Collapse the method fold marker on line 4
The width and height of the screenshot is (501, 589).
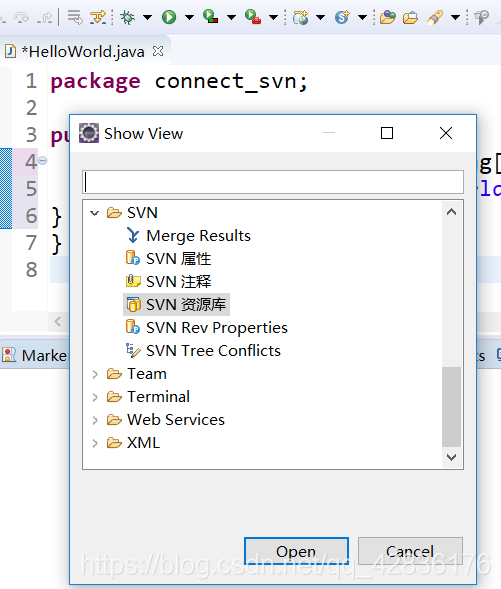(43, 161)
